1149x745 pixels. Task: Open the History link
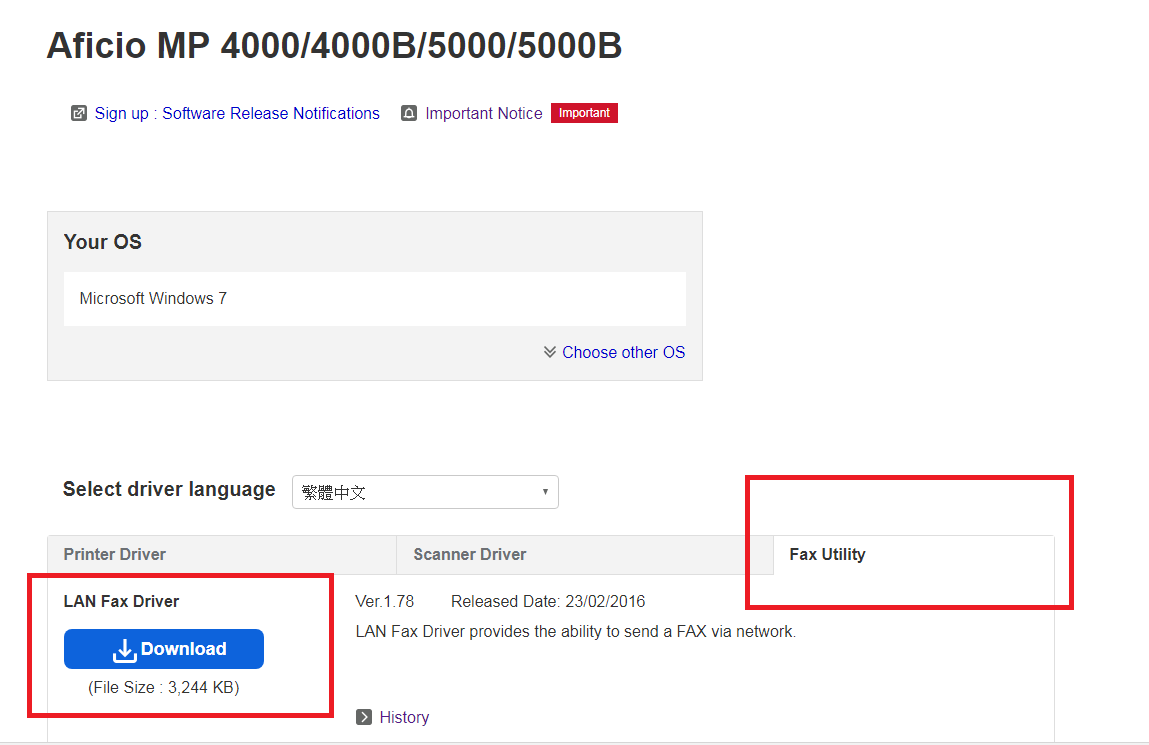[x=404, y=717]
